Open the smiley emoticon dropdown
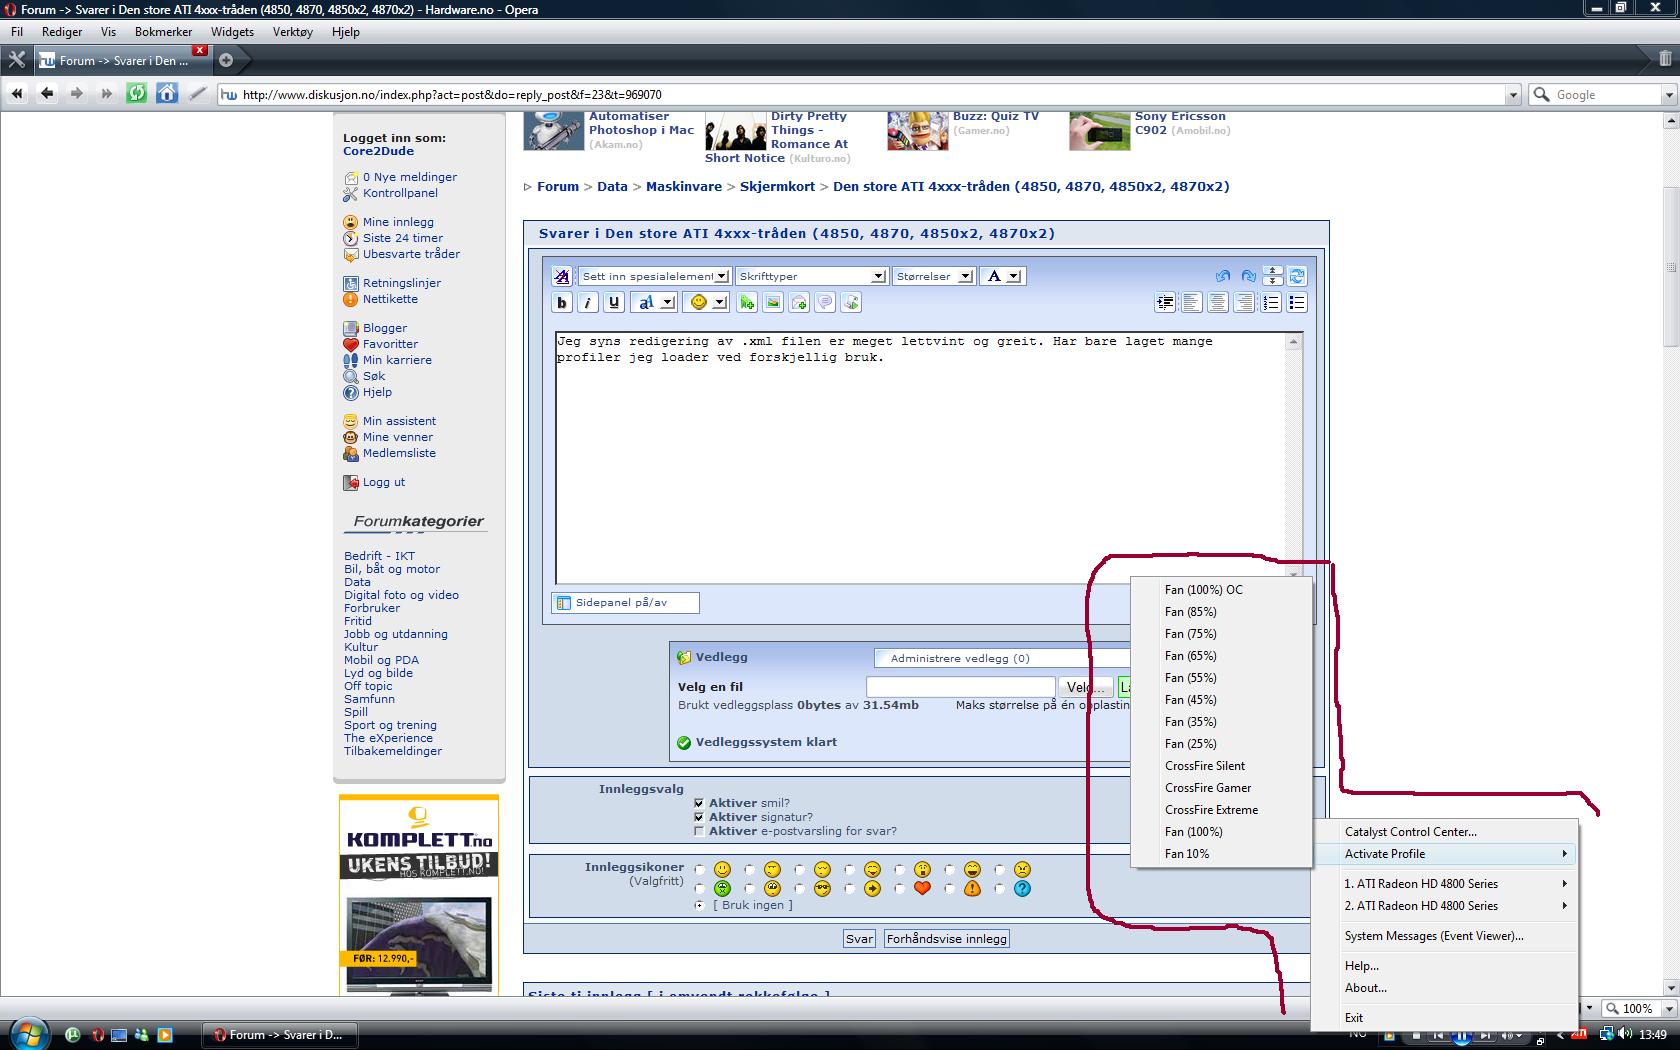The width and height of the screenshot is (1680, 1050). [706, 303]
